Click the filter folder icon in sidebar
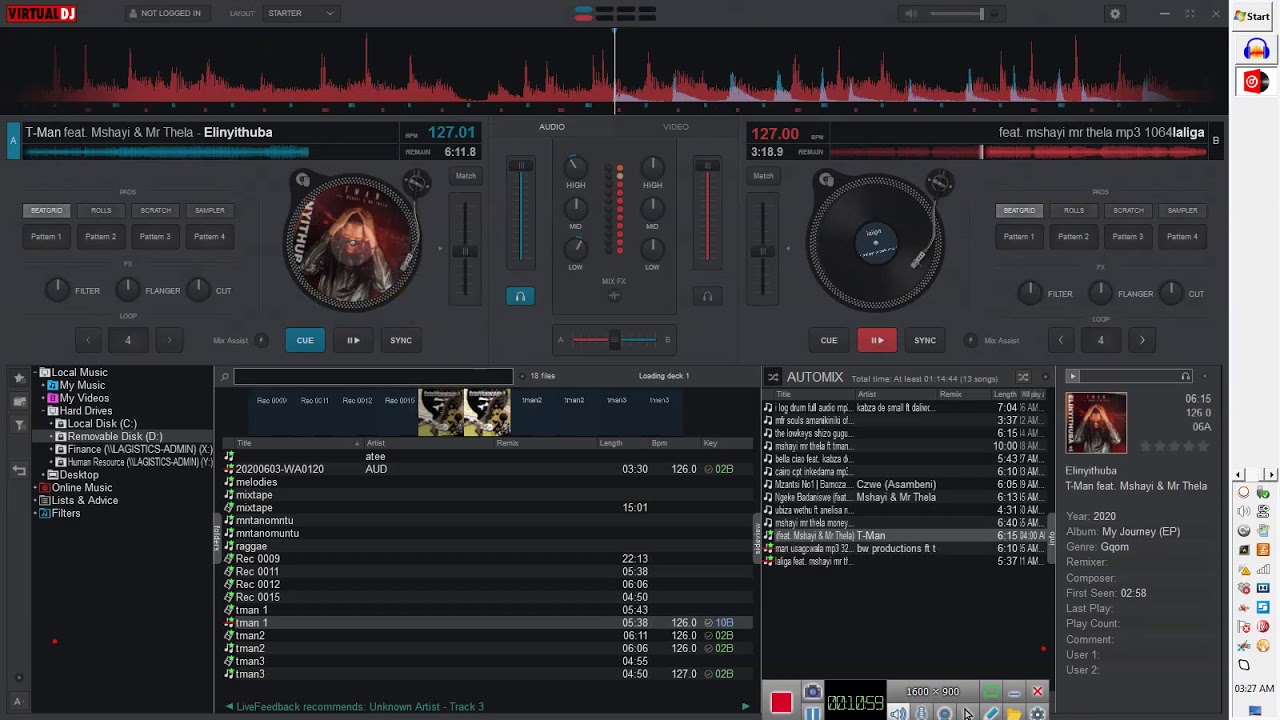Screen dimensions: 1280x720 tap(19, 425)
